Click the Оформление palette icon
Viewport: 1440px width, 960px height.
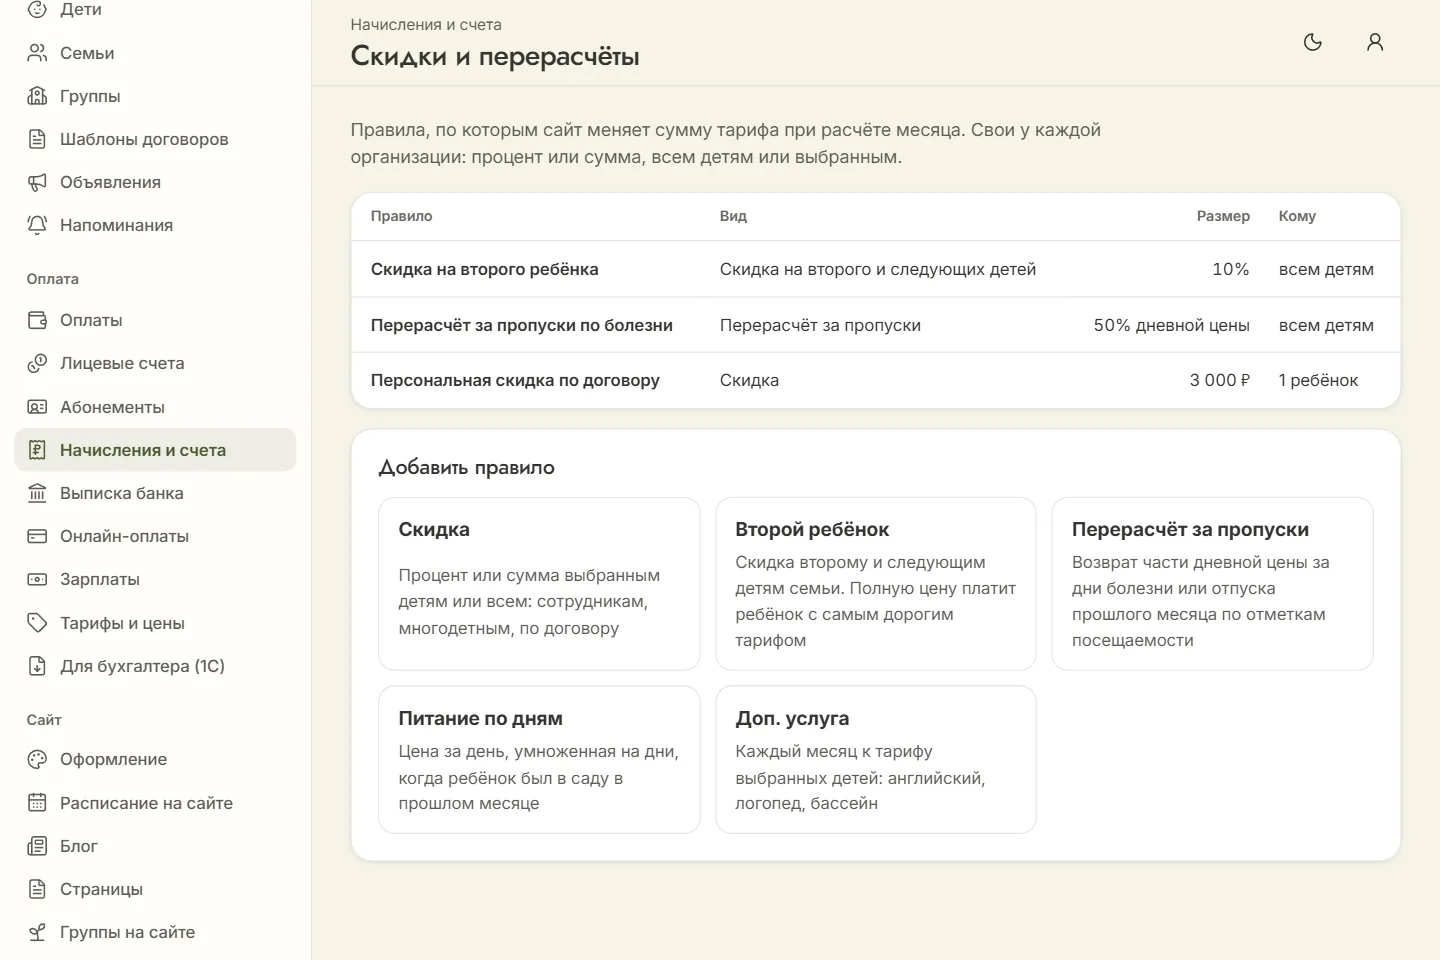pyautogui.click(x=37, y=759)
